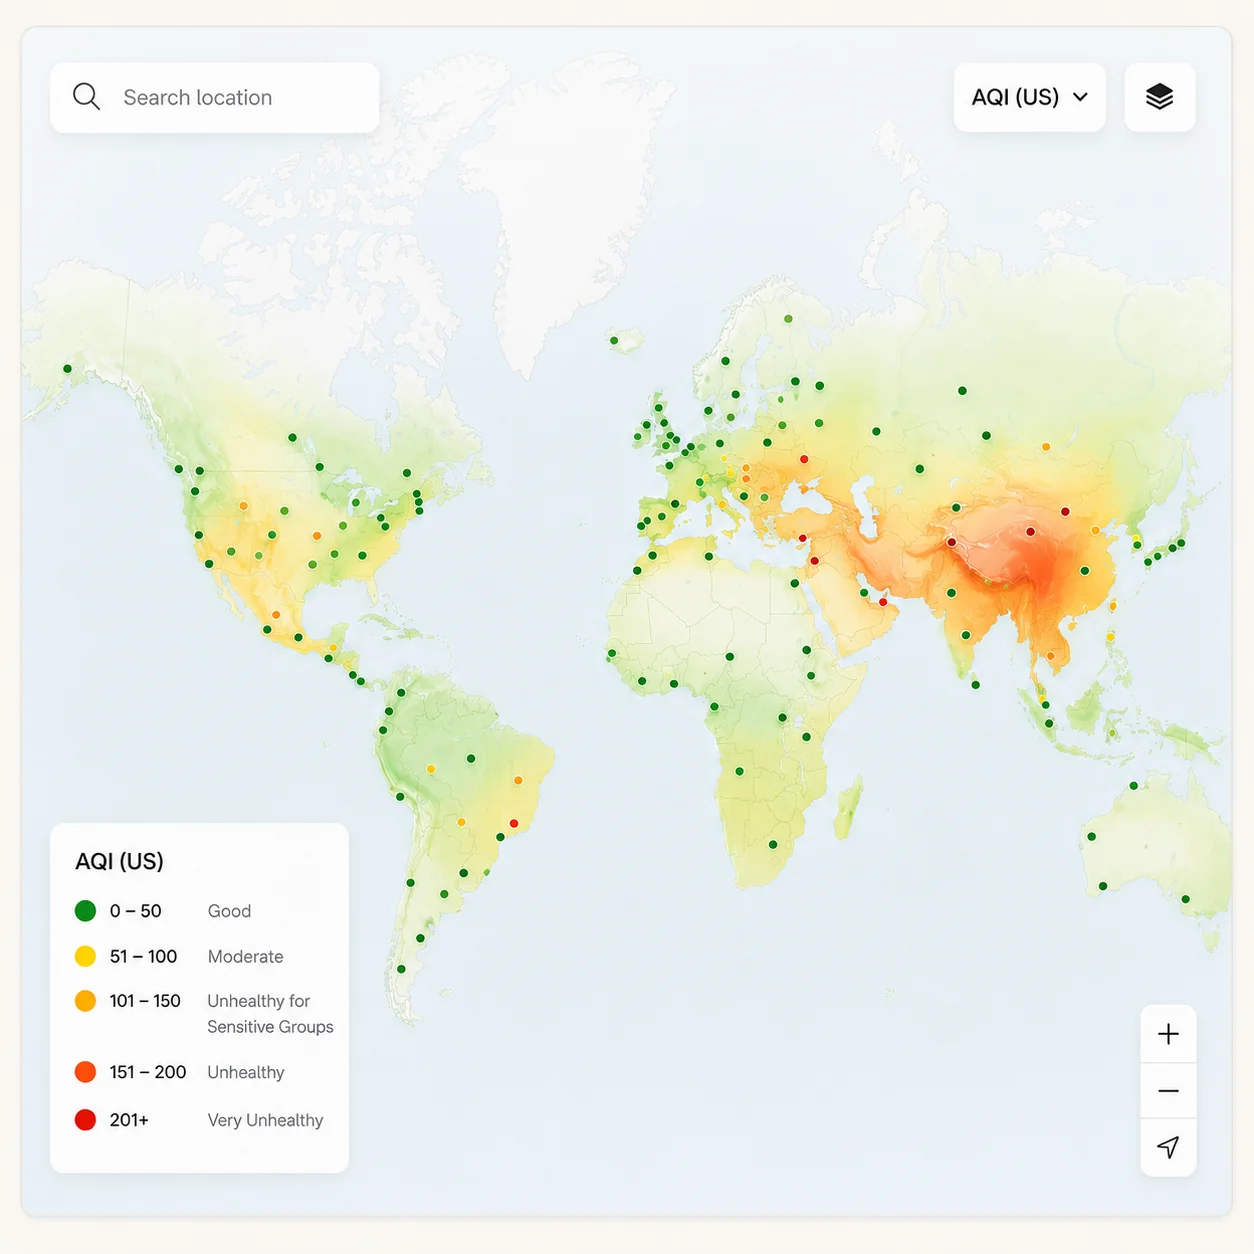The height and width of the screenshot is (1254, 1254).
Task: Click the red 201+ legend swatch
Action: pos(86,1120)
